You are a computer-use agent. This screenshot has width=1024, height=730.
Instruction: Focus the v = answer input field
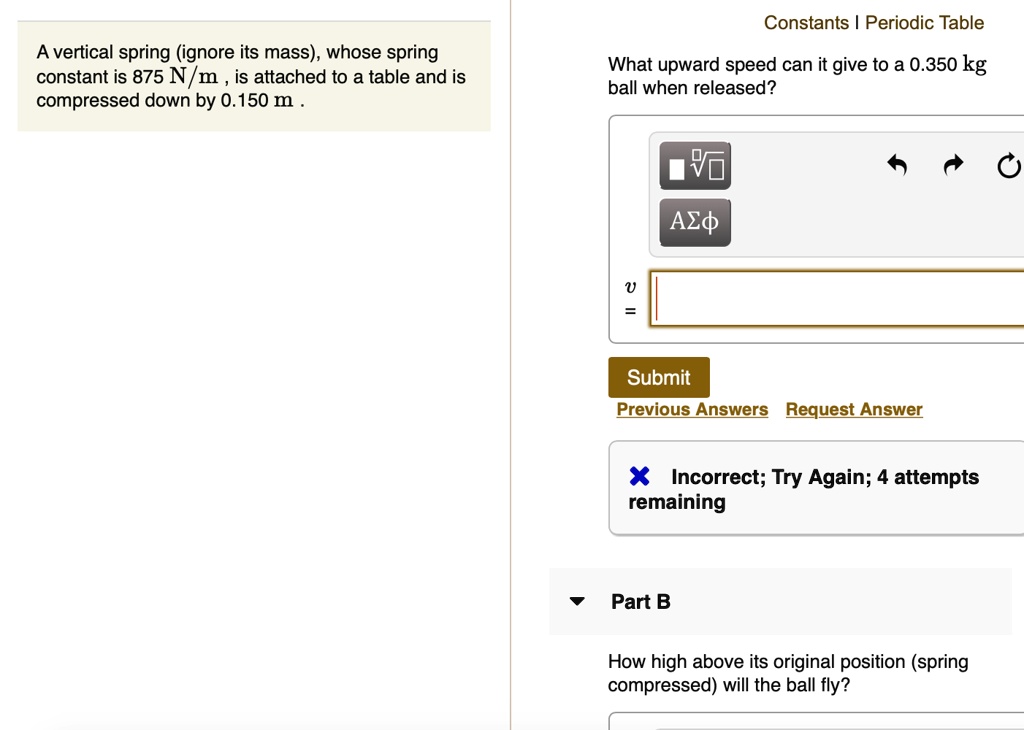[837, 298]
